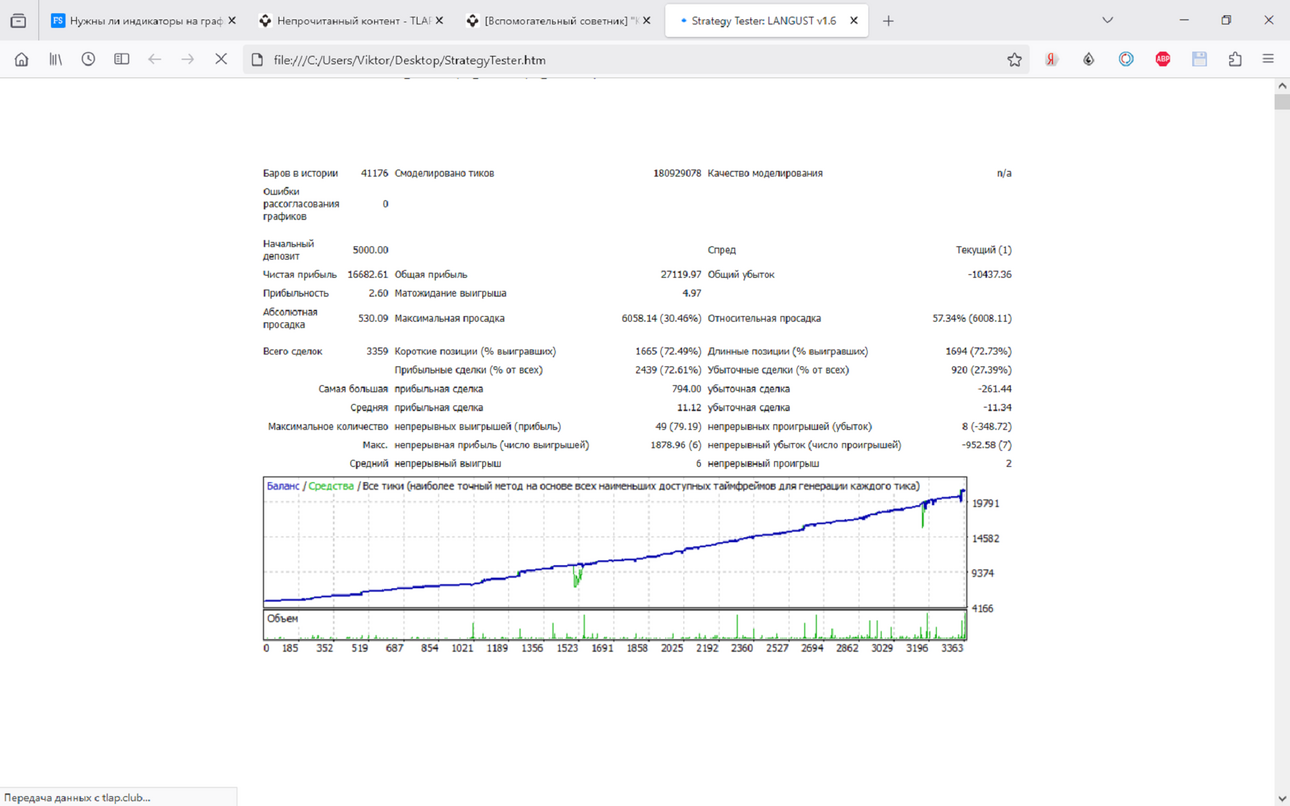Close the Strategy Tester tab

click(x=853, y=20)
